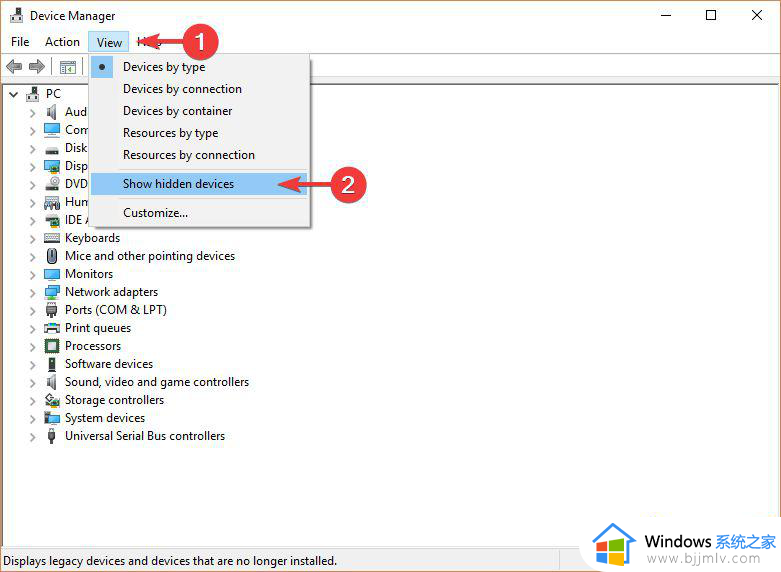This screenshot has height=572, width=781.
Task: Expand the Software devices category
Action: tap(32, 365)
